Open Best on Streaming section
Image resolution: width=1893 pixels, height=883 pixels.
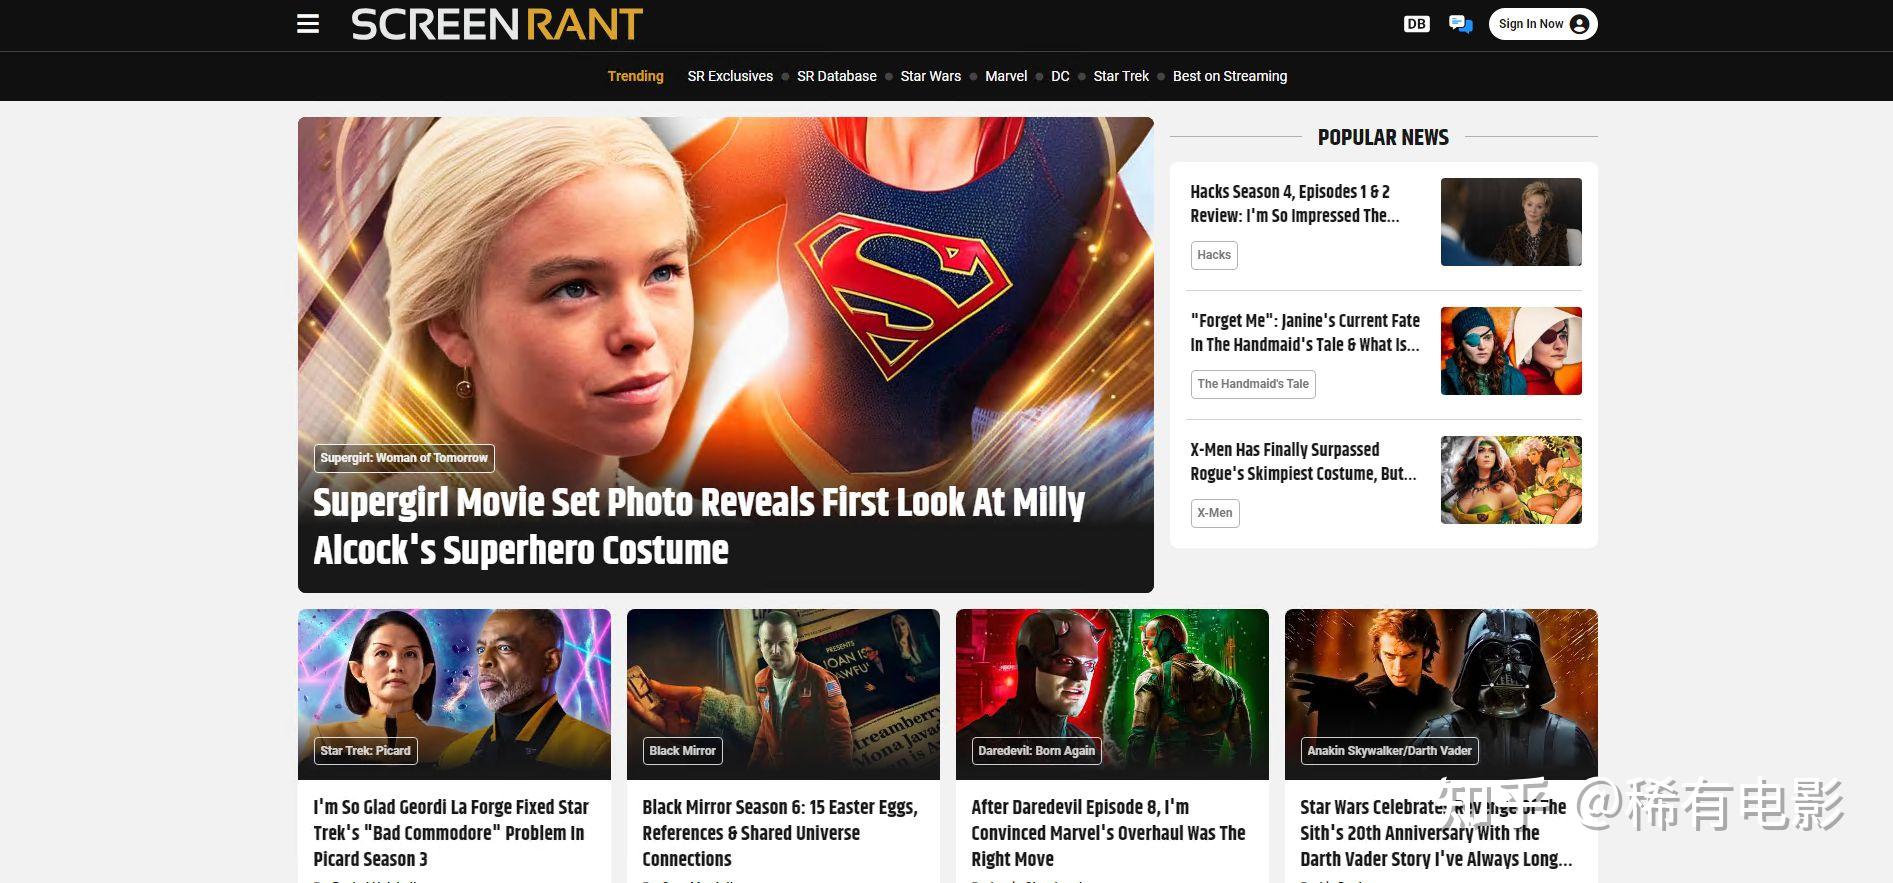click(1230, 76)
